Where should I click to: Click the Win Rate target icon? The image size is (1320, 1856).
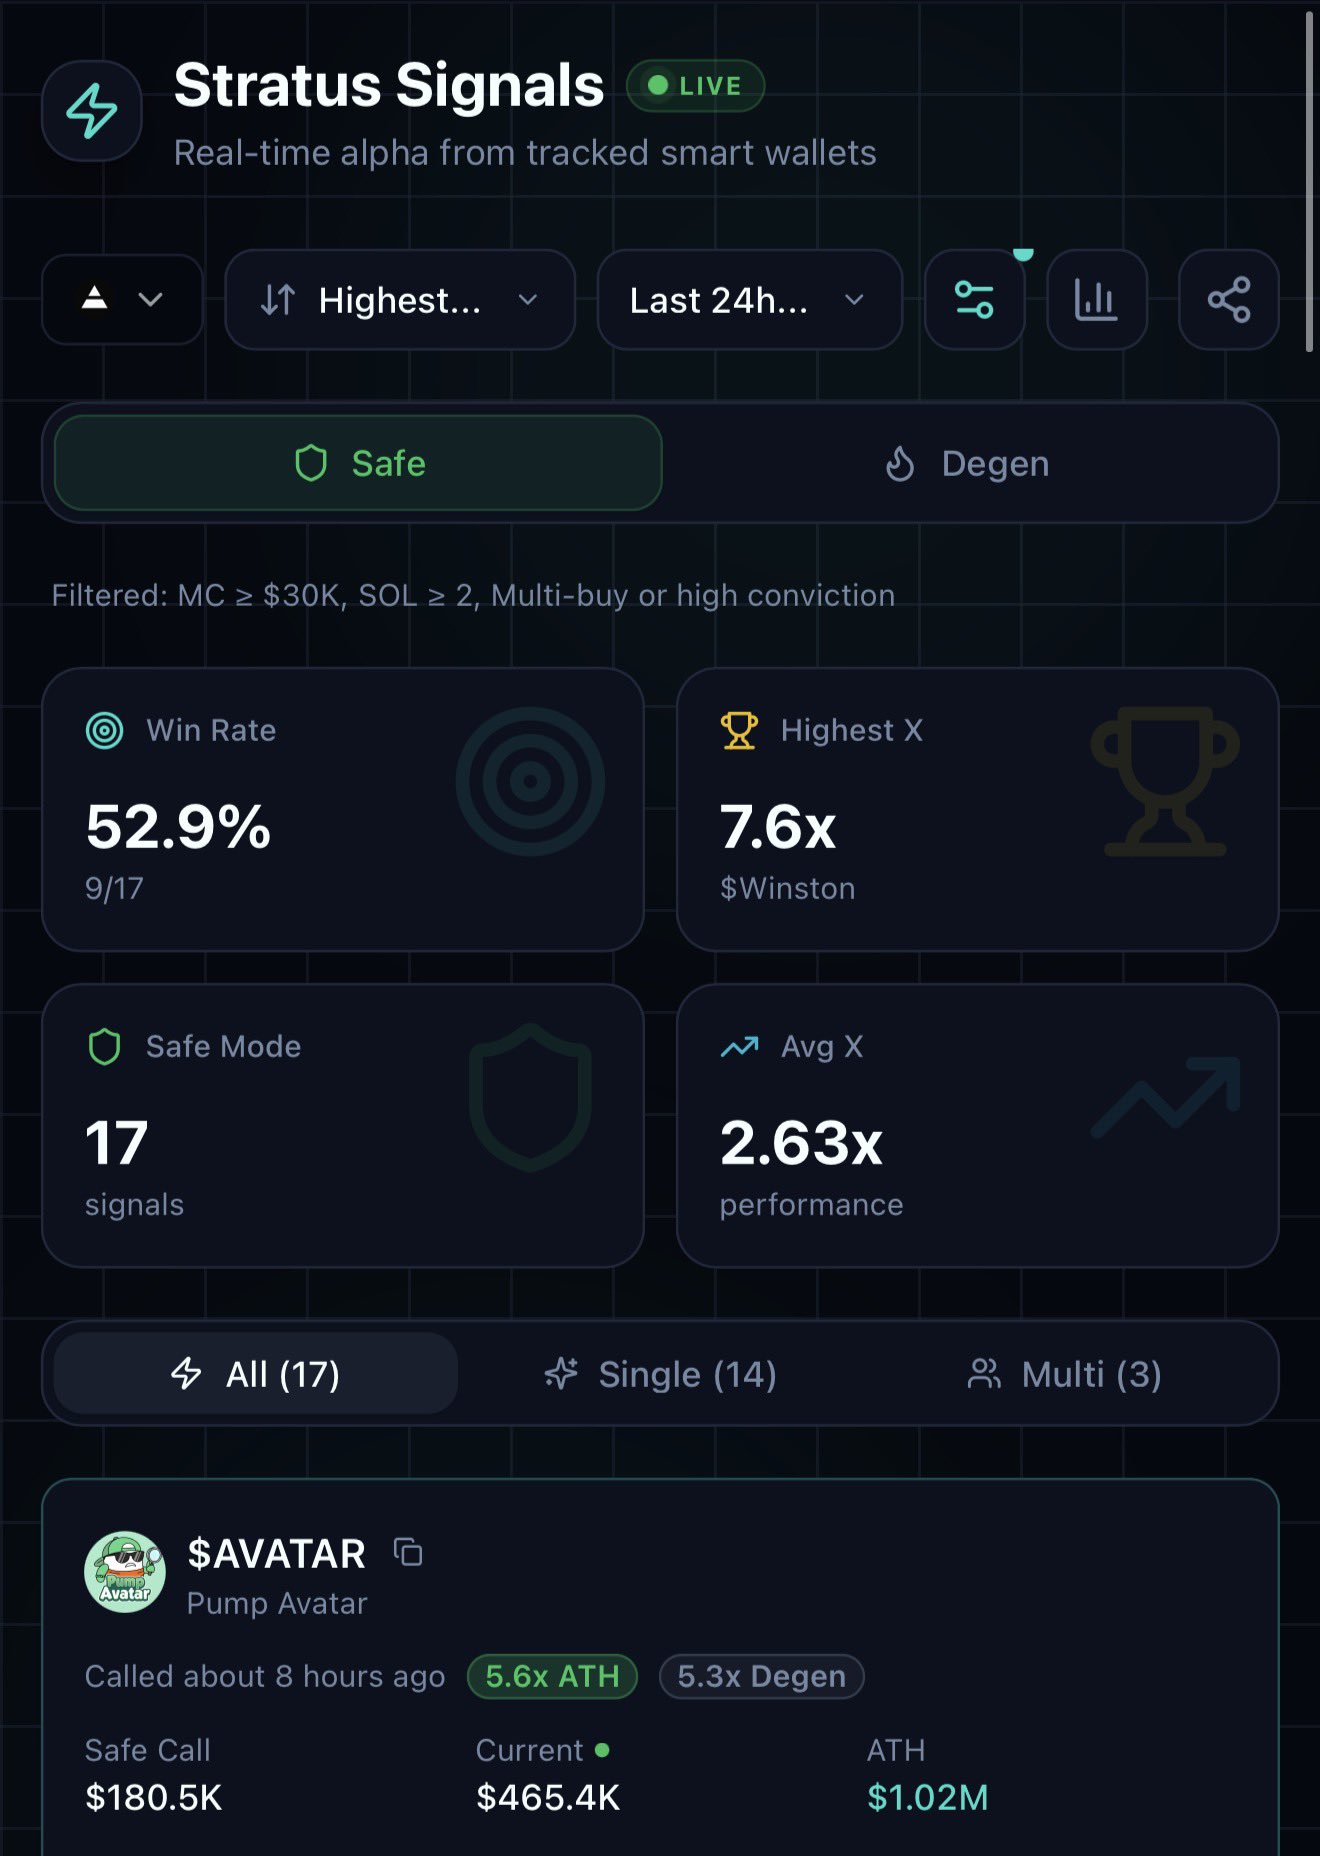105,730
